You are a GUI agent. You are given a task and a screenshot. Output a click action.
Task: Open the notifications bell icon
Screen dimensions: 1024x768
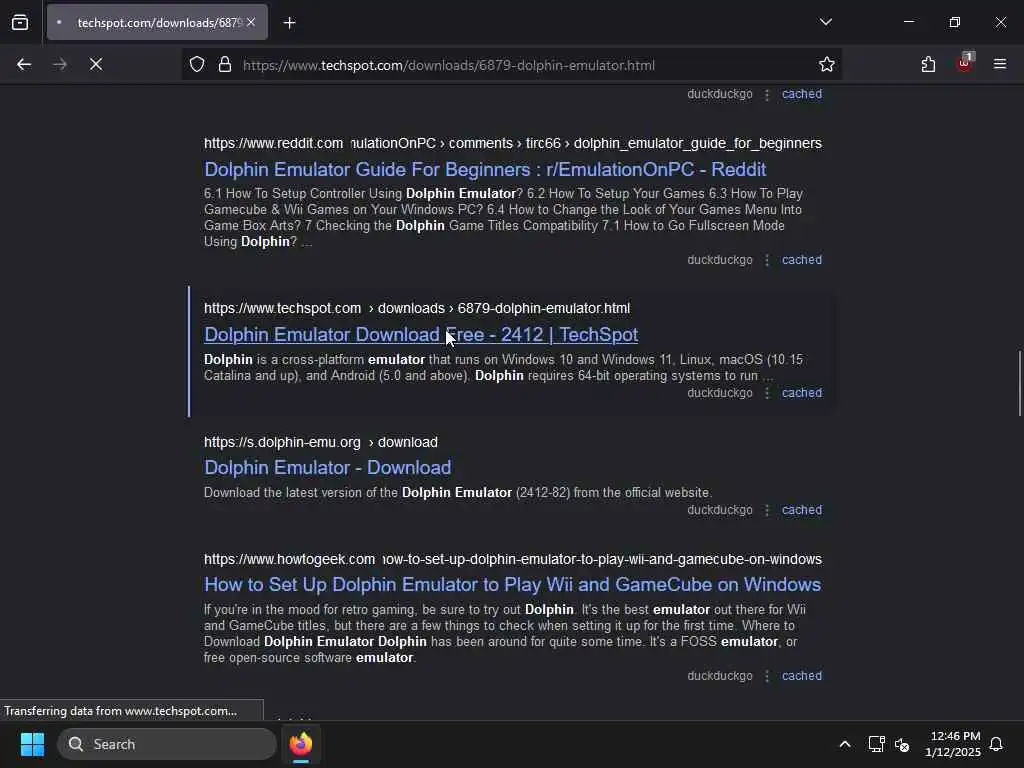pos(996,744)
